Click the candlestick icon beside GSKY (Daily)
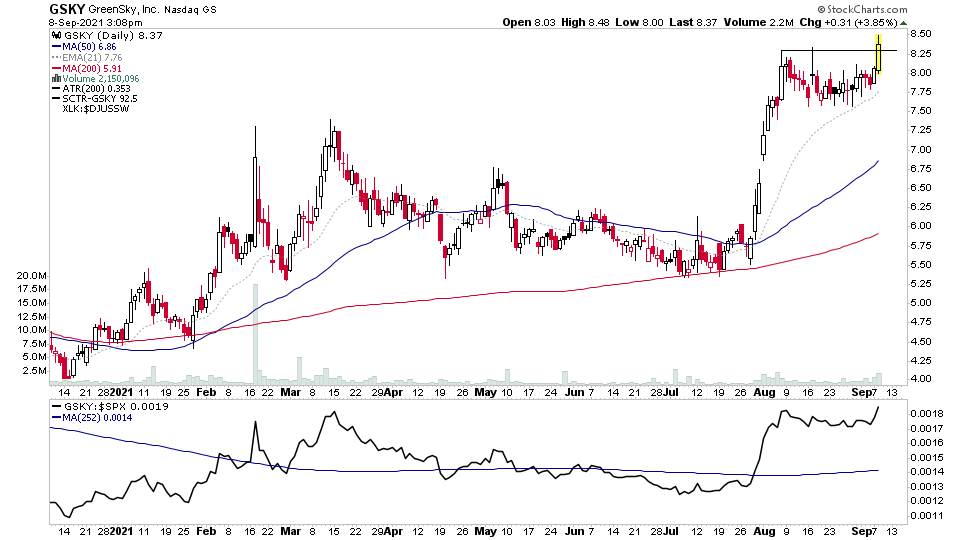960x540 pixels. click(57, 36)
